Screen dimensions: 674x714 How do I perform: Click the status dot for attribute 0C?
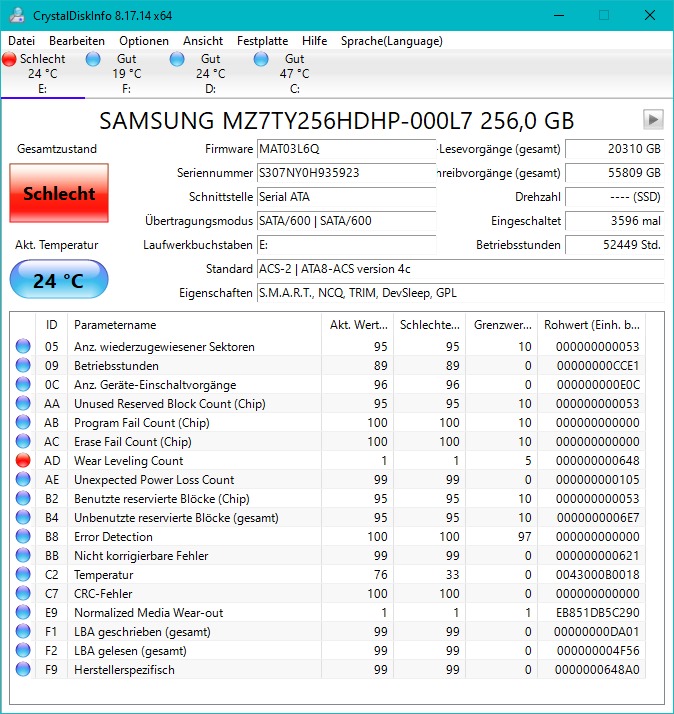(23, 384)
